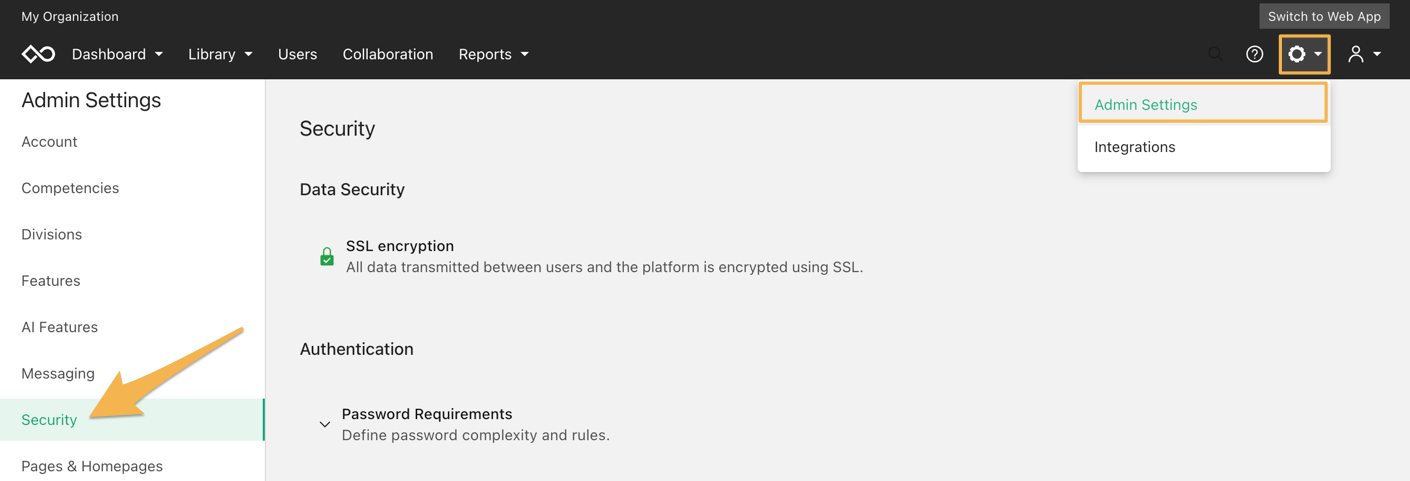Open the Library dropdown
The height and width of the screenshot is (481, 1410).
pyautogui.click(x=220, y=54)
